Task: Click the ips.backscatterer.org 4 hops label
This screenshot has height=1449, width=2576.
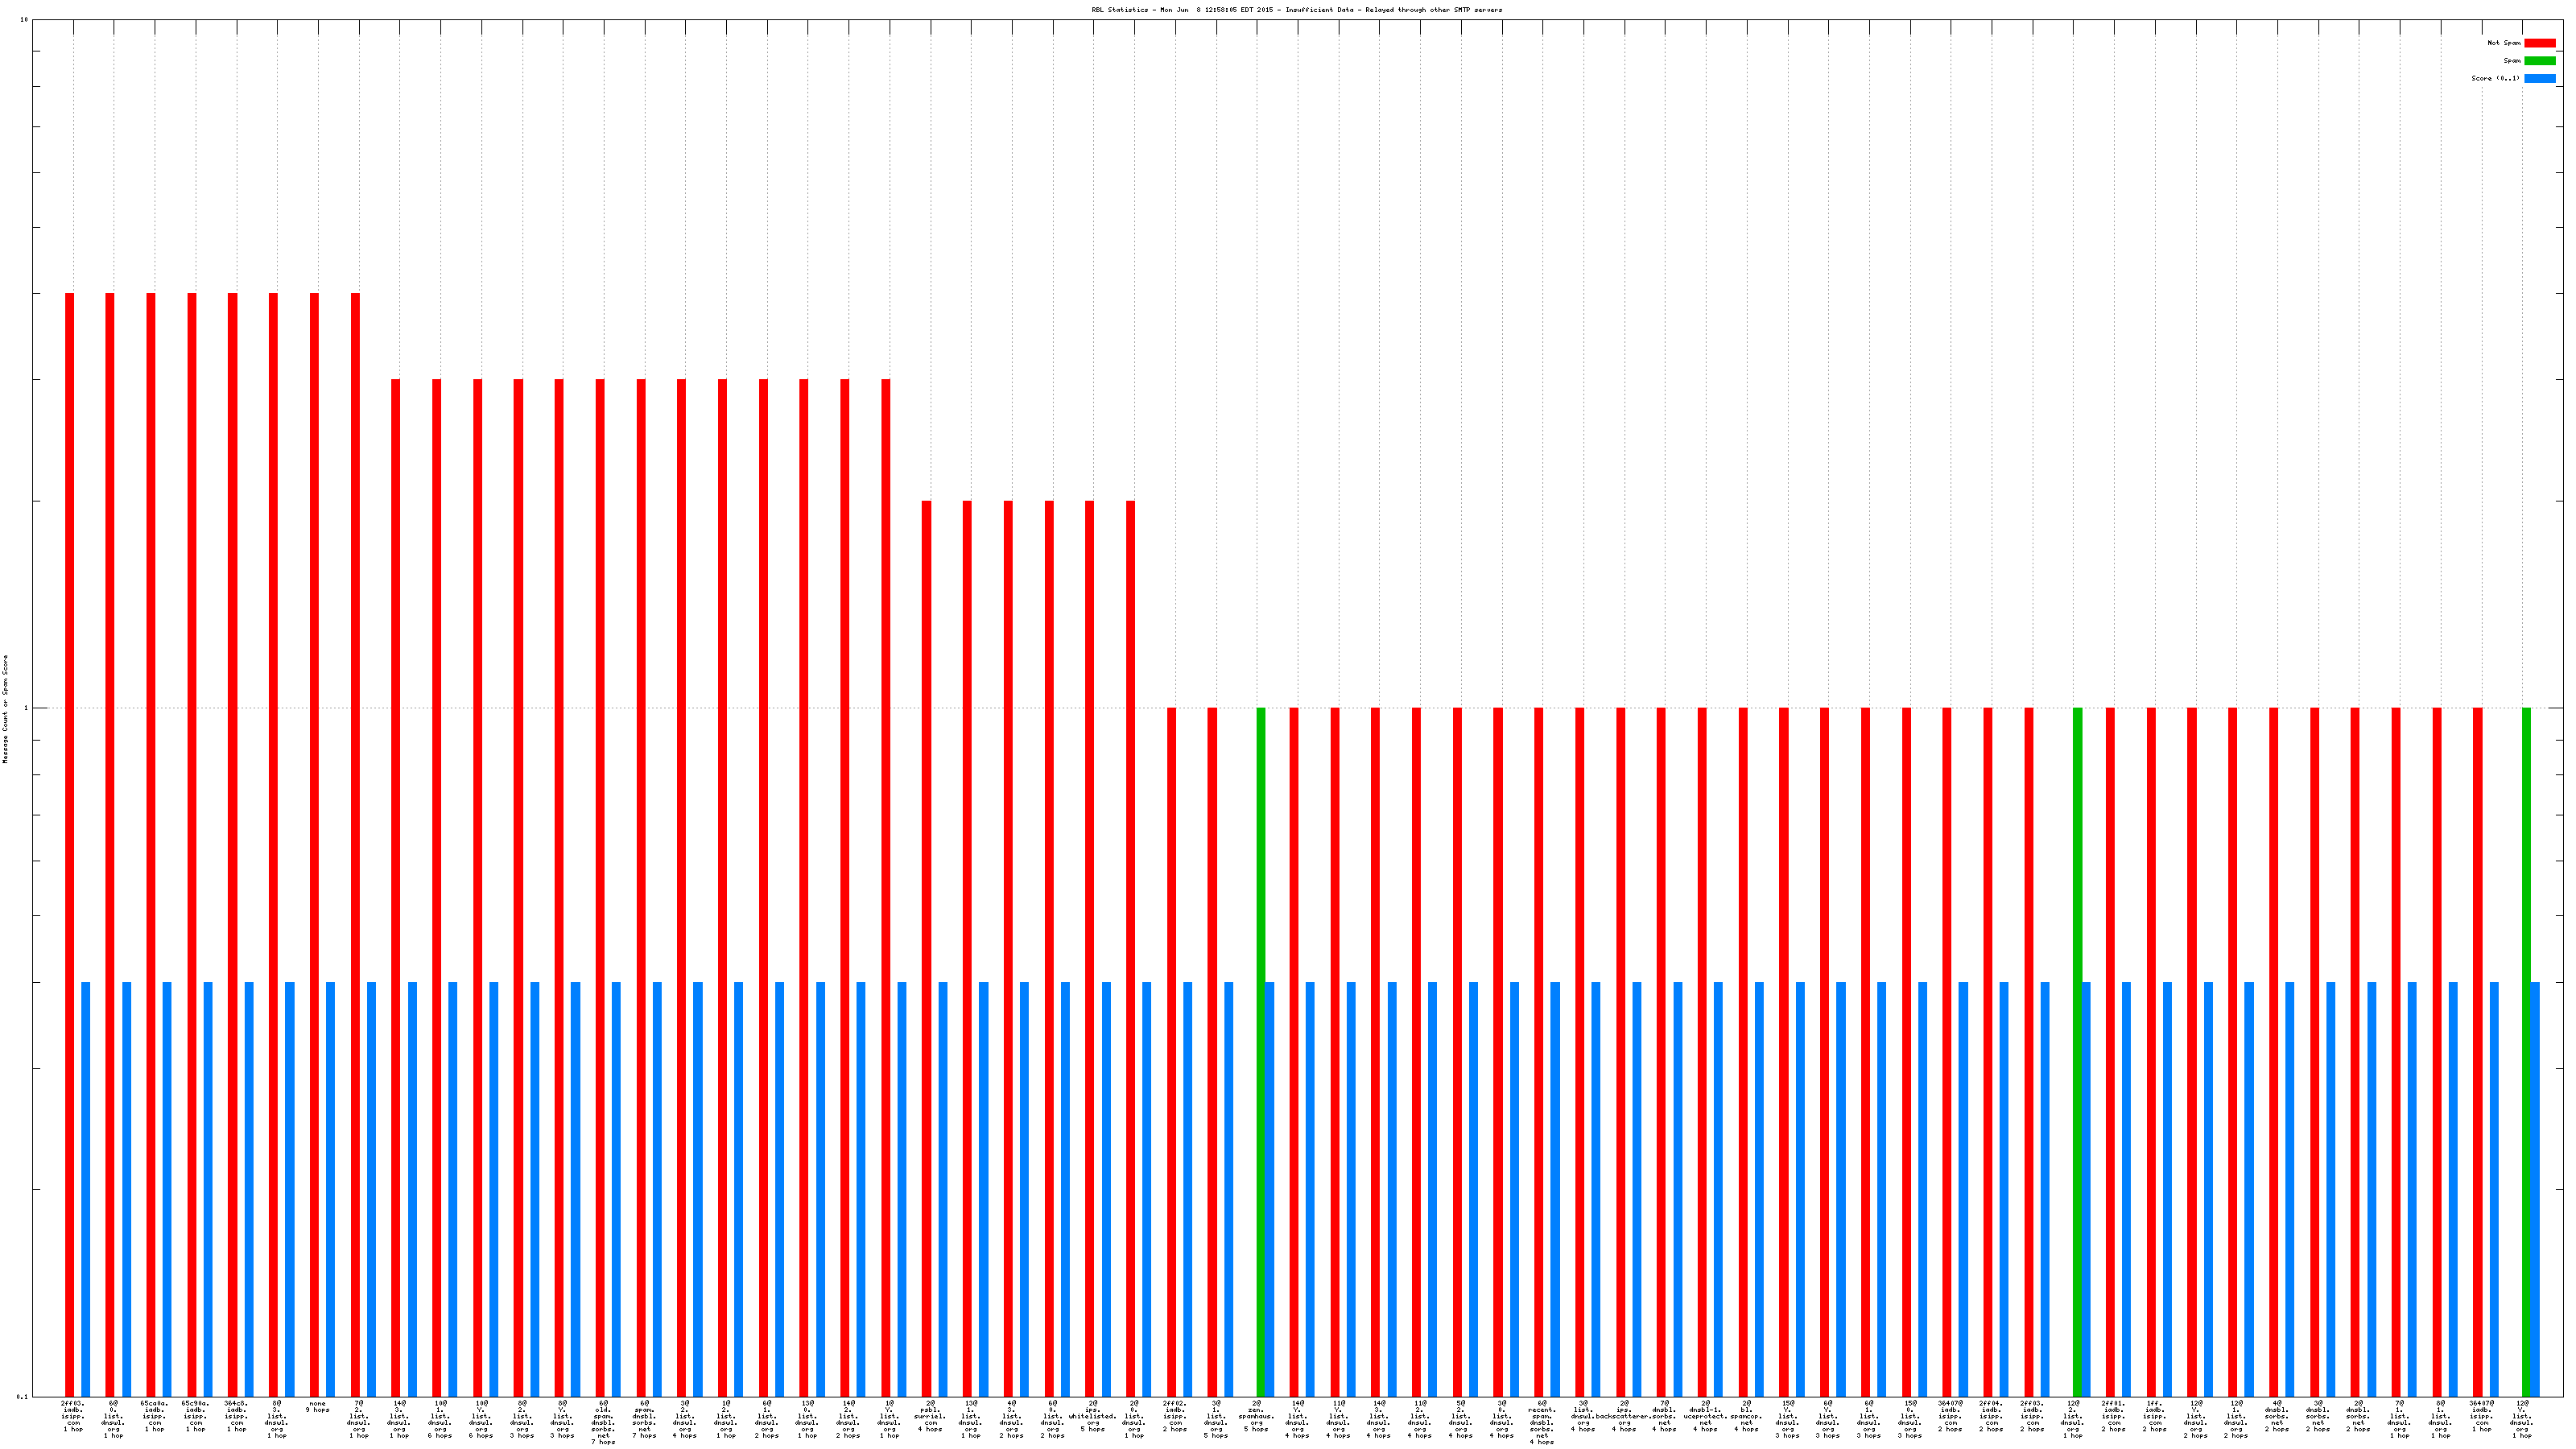Action: click(x=1623, y=1416)
